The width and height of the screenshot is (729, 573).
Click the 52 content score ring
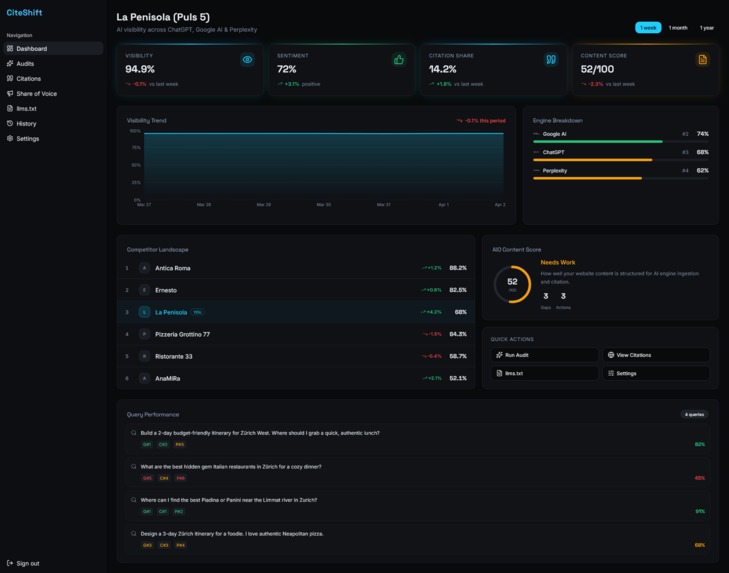click(512, 284)
